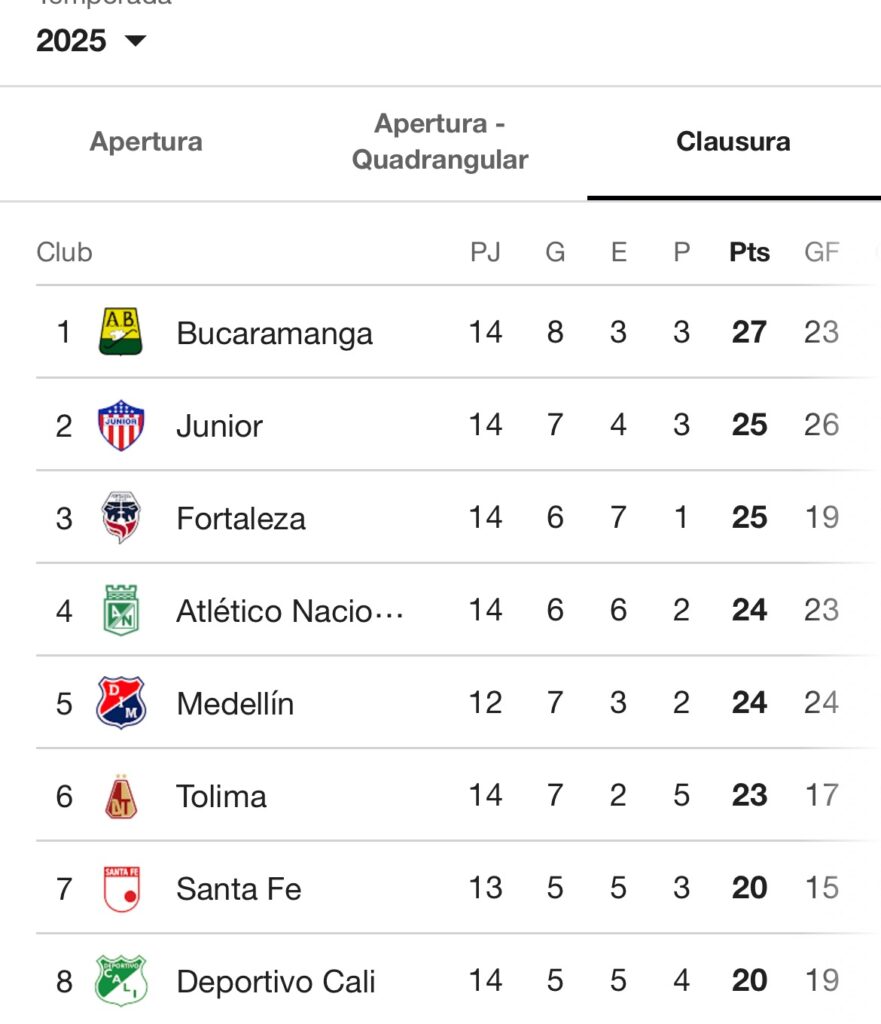Open the Deportivo Cali team link
The width and height of the screenshot is (881, 1024).
pos(276,982)
